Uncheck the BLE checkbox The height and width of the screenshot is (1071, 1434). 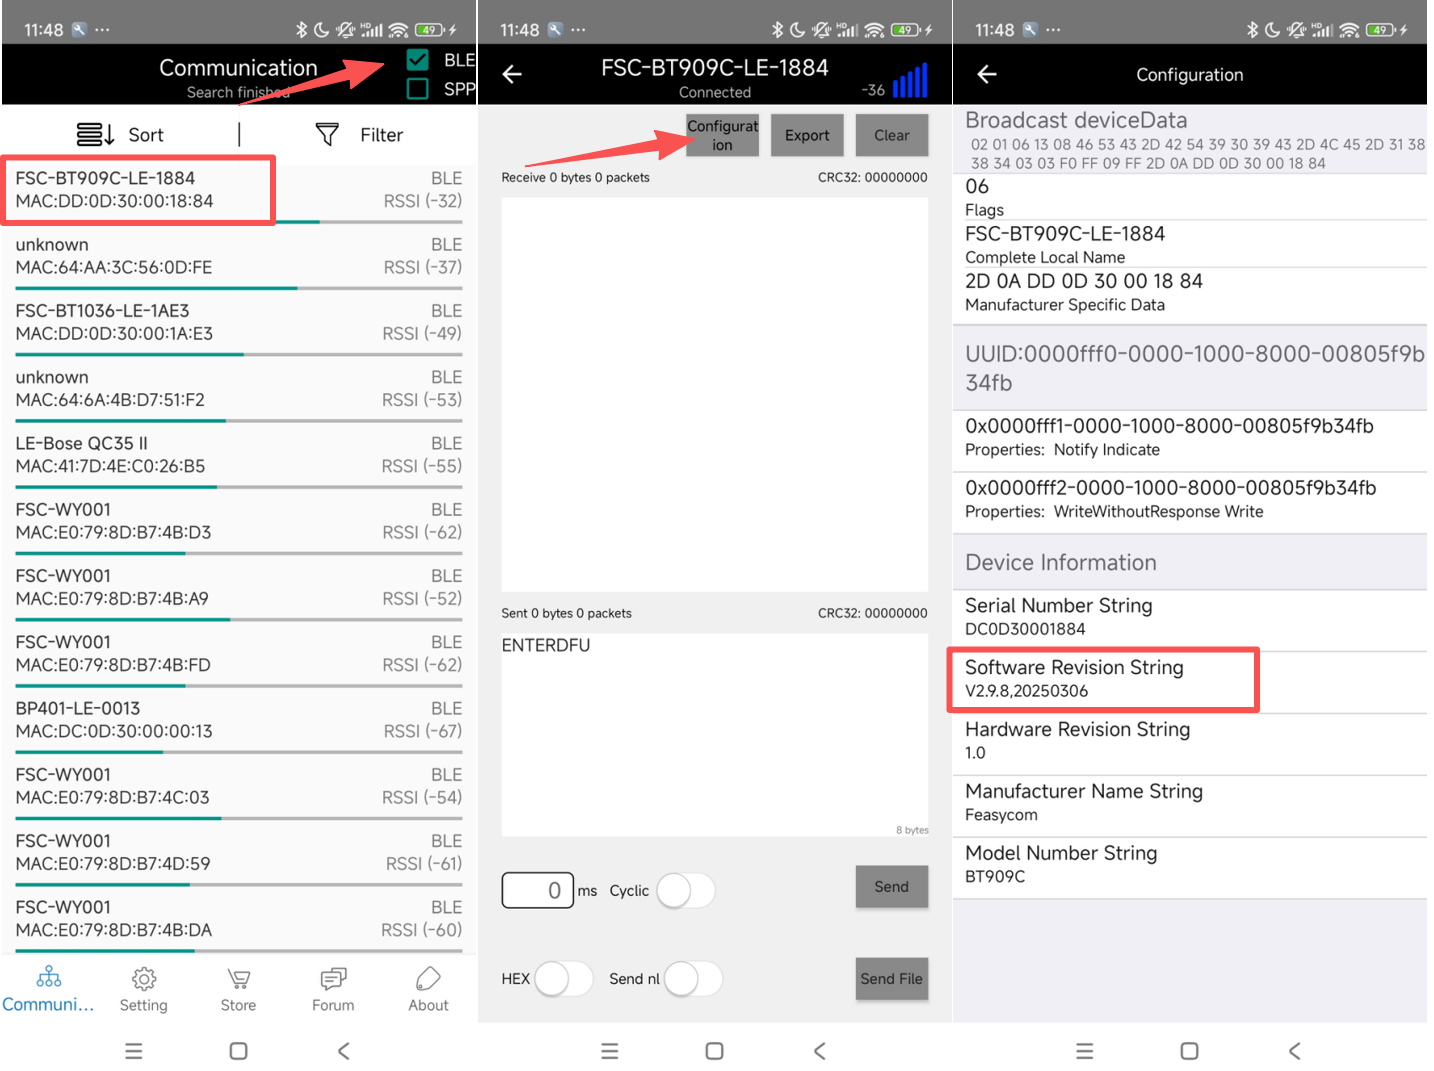(x=418, y=60)
